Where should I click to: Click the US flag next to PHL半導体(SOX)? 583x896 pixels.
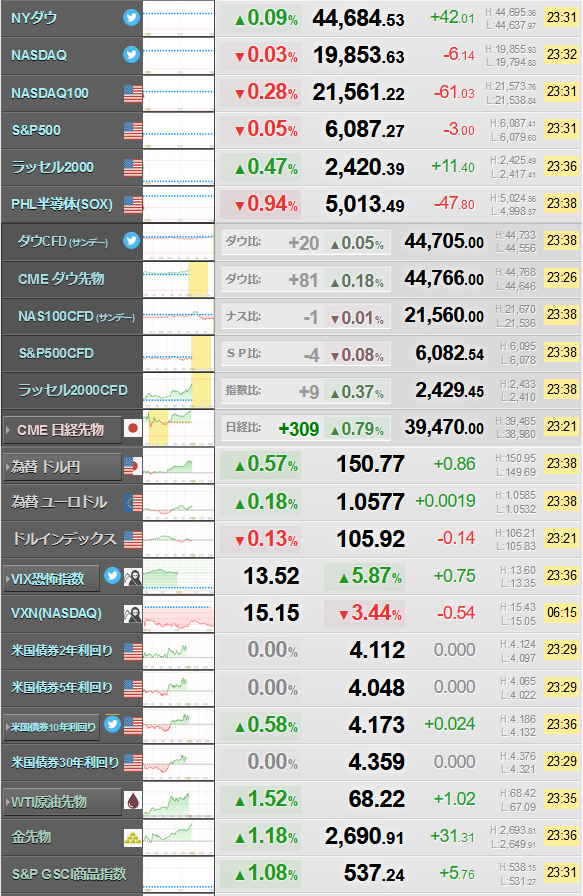(x=133, y=205)
